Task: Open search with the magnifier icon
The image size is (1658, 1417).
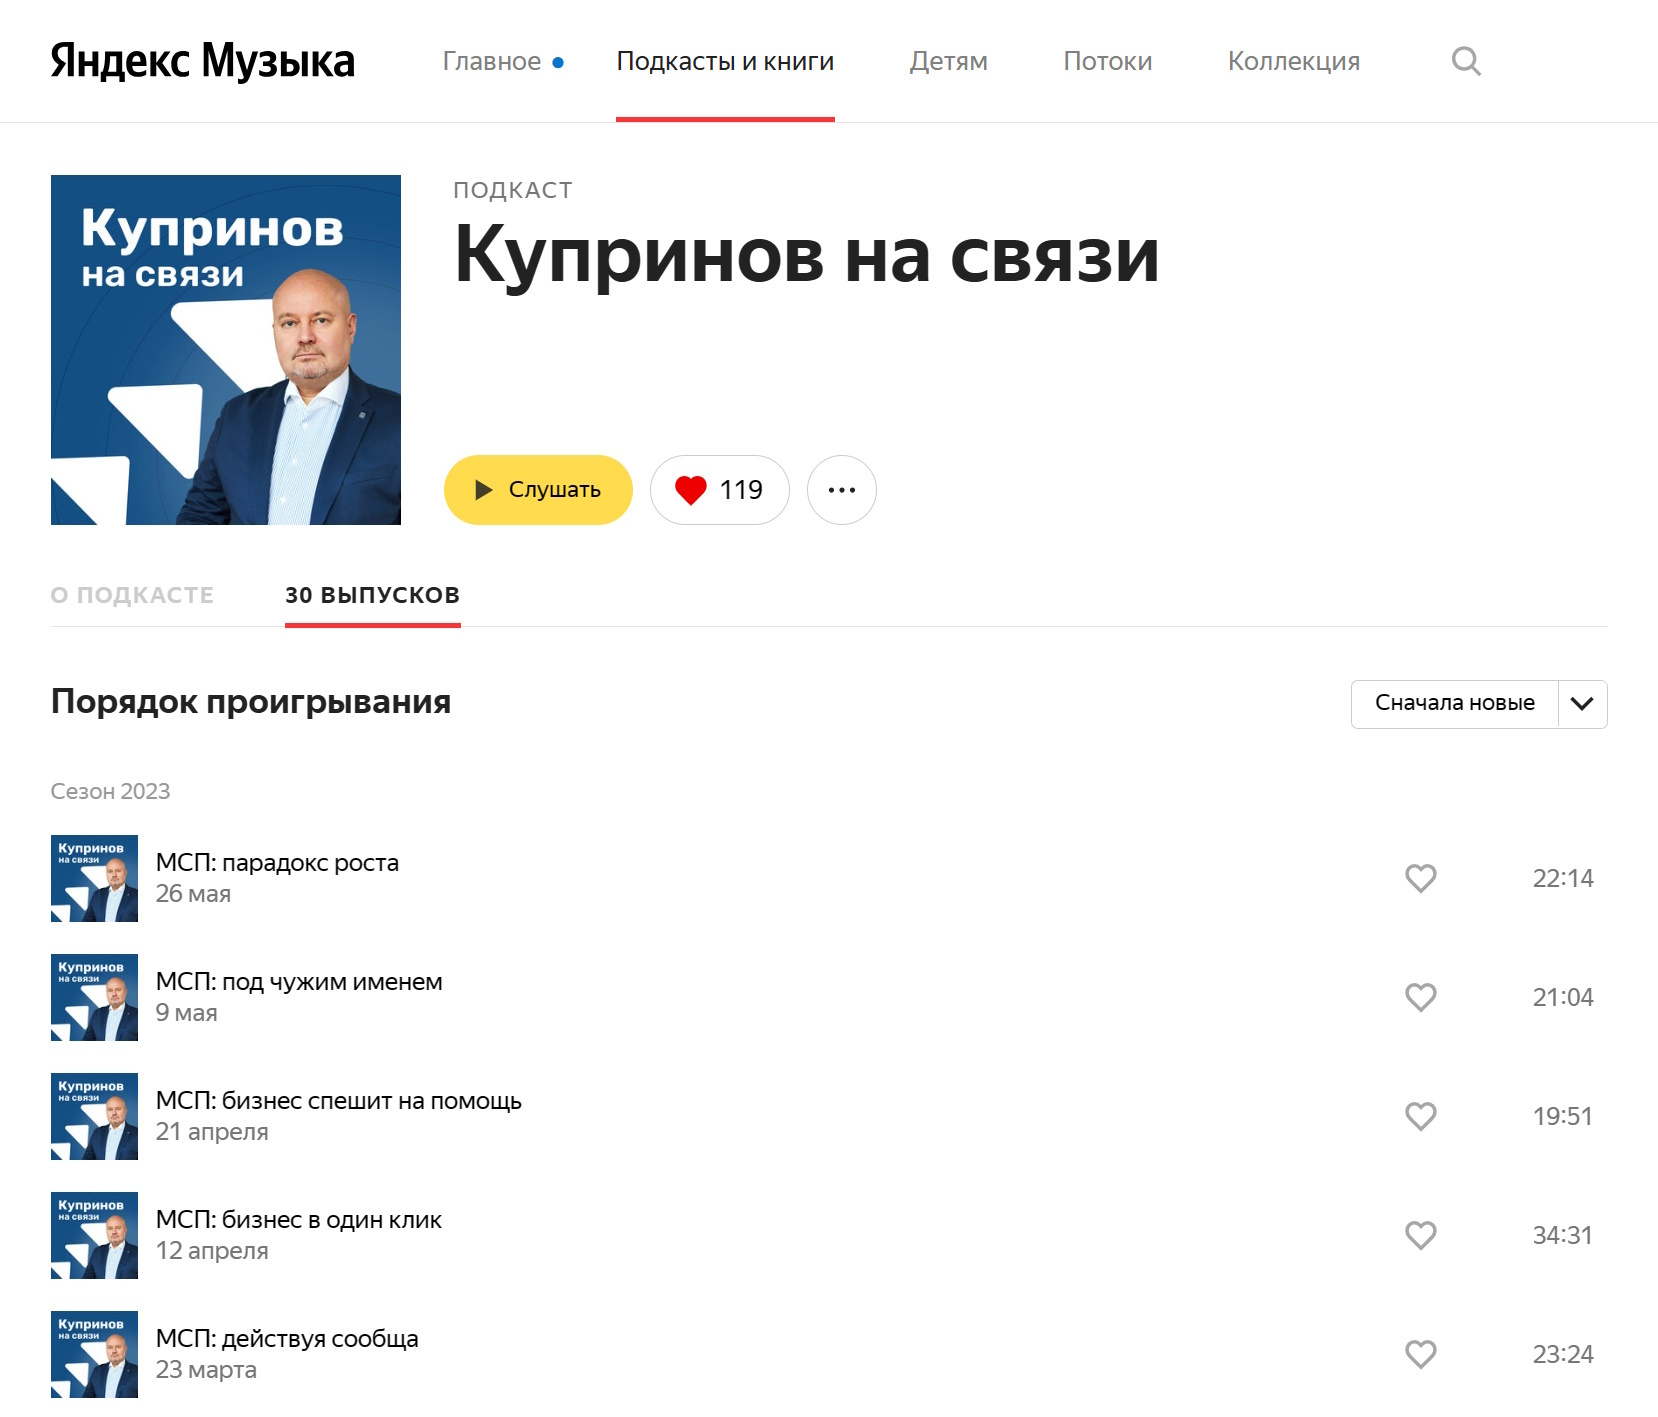Action: point(1465,61)
